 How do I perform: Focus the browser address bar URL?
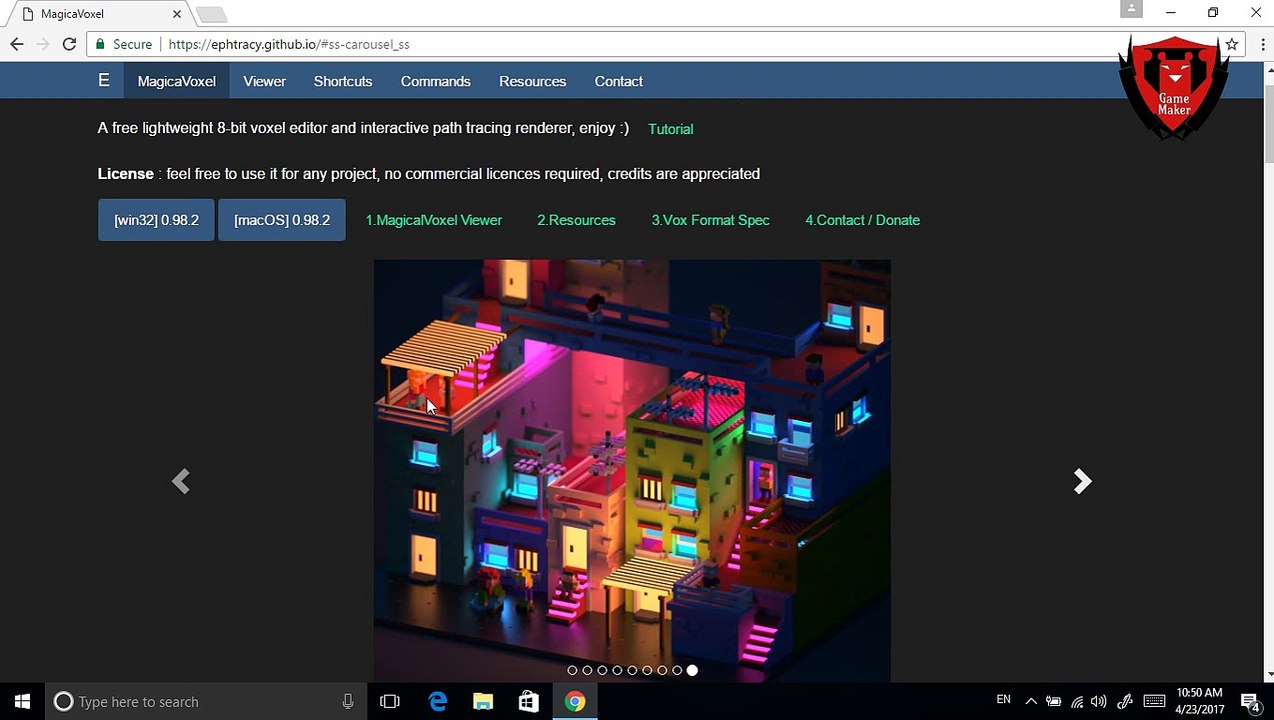[x=288, y=44]
